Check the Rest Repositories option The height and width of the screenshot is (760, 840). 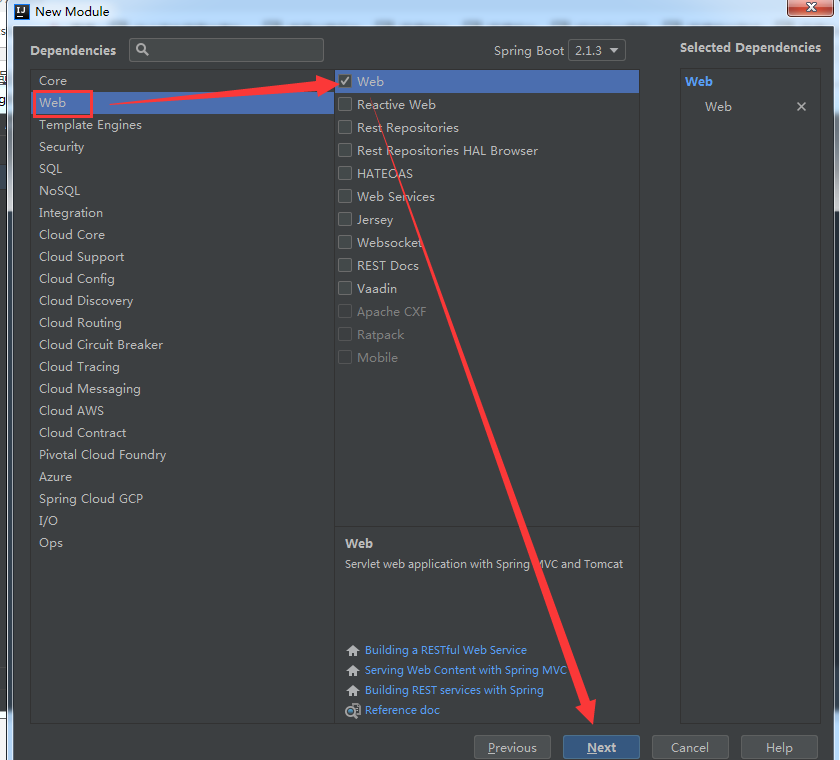pos(345,127)
